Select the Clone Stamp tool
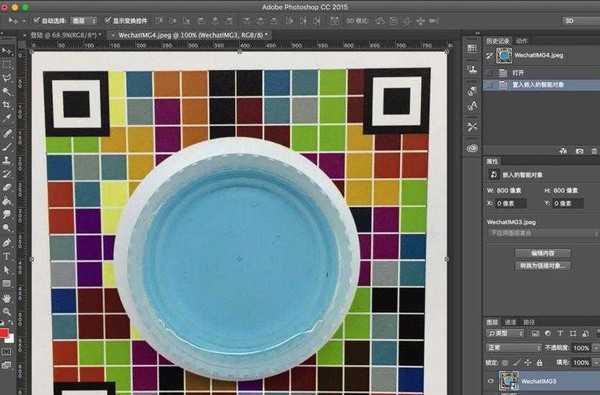 click(x=7, y=160)
